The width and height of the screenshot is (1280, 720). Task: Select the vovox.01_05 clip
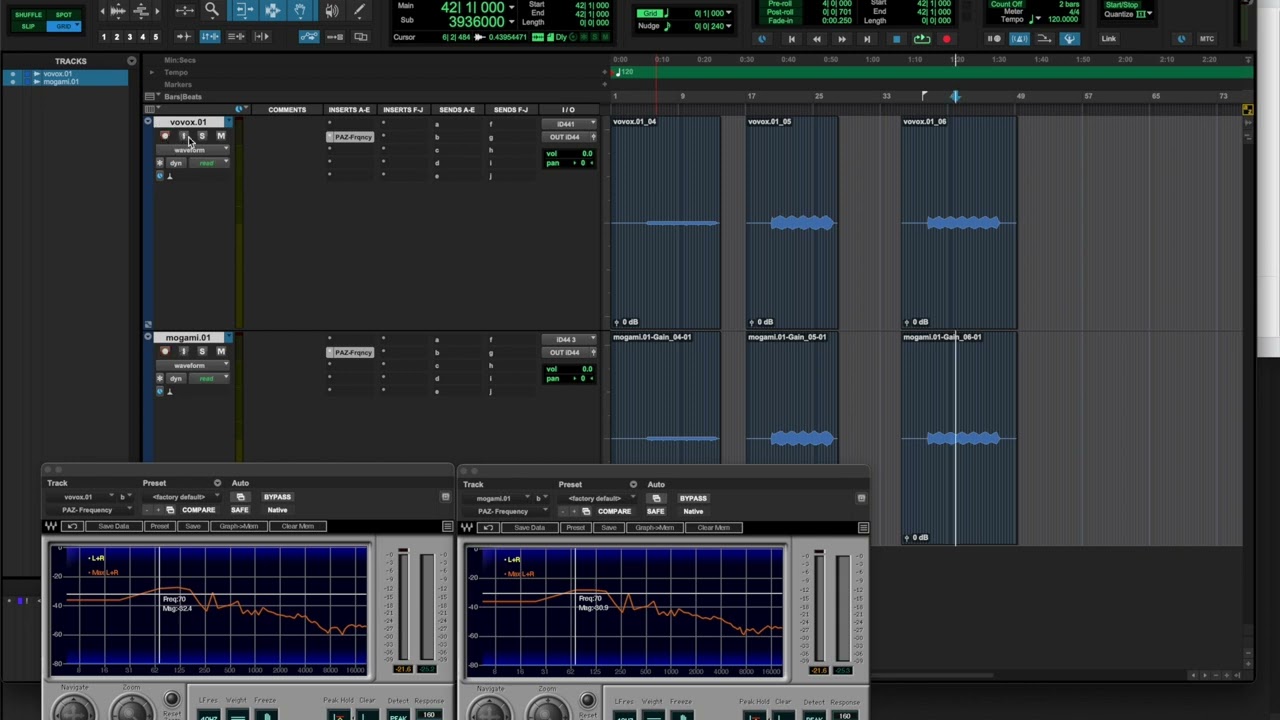(x=792, y=221)
